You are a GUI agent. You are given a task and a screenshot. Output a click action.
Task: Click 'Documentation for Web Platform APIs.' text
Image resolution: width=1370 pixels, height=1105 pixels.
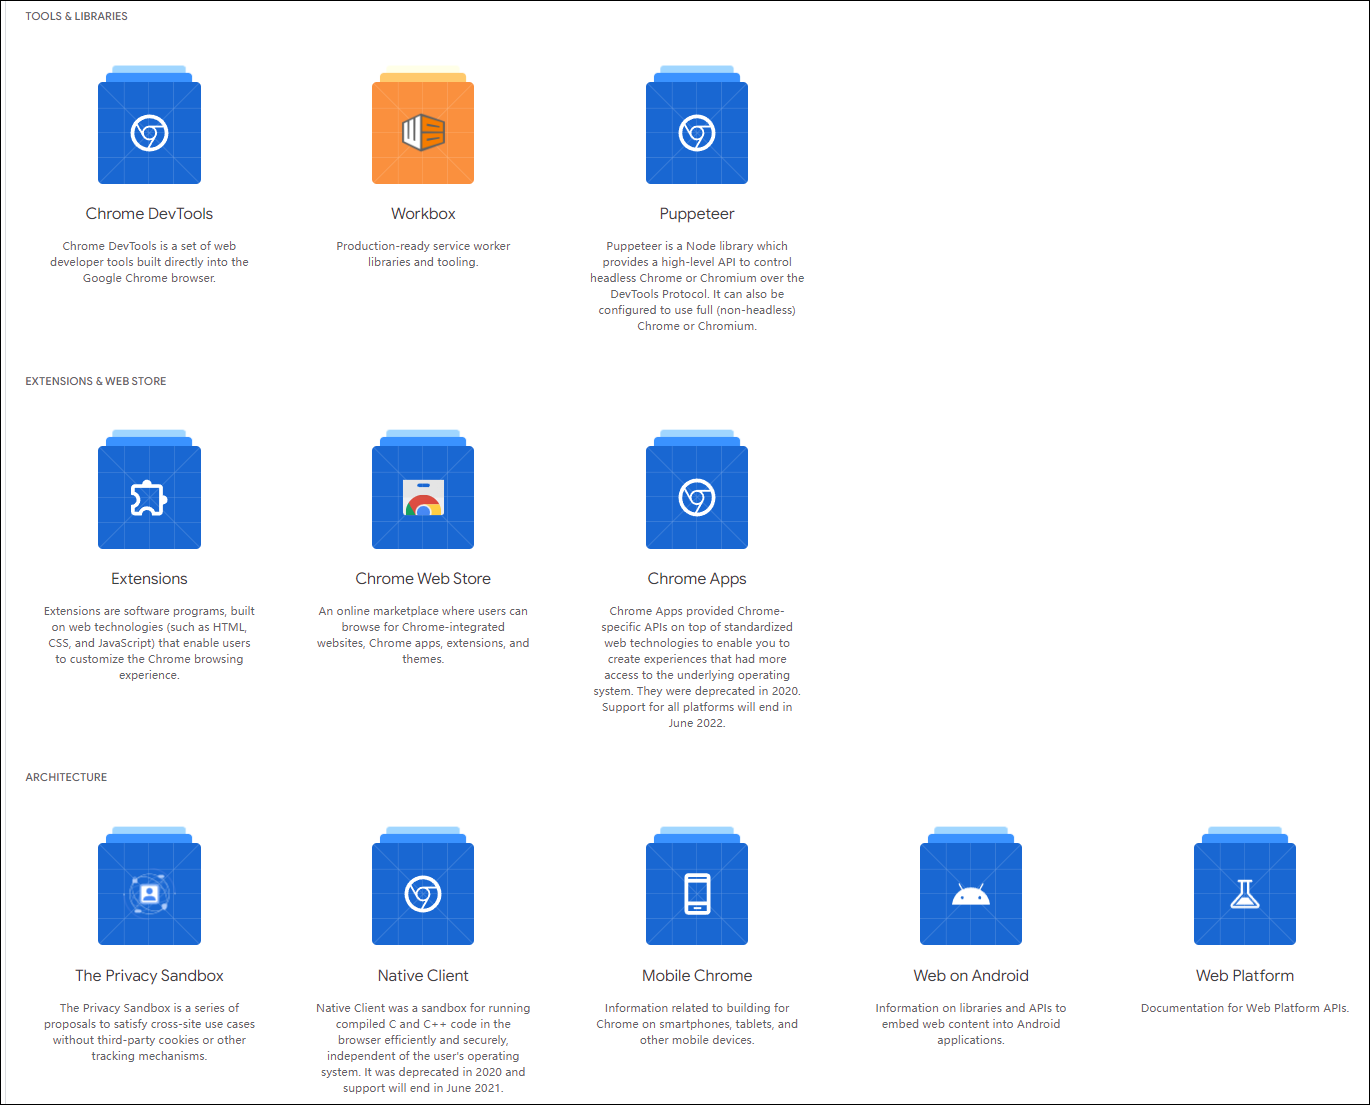1245,1008
